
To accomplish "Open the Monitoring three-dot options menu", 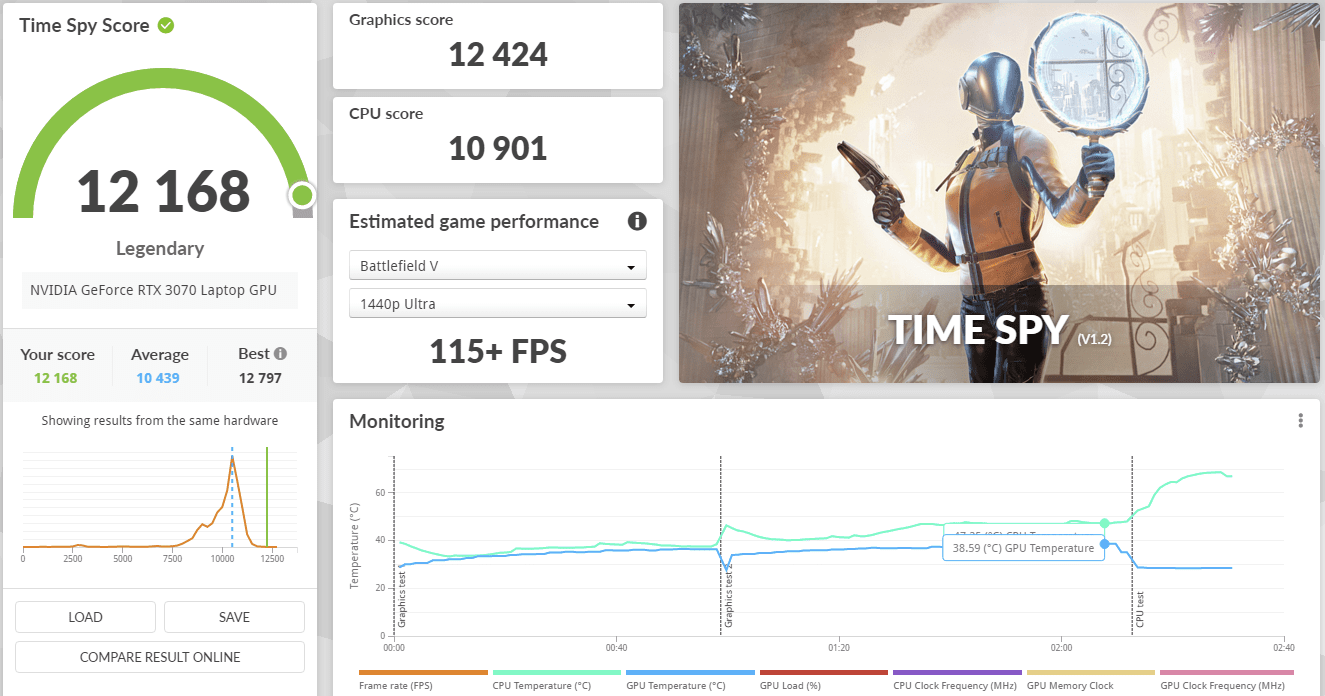I will tap(1300, 421).
